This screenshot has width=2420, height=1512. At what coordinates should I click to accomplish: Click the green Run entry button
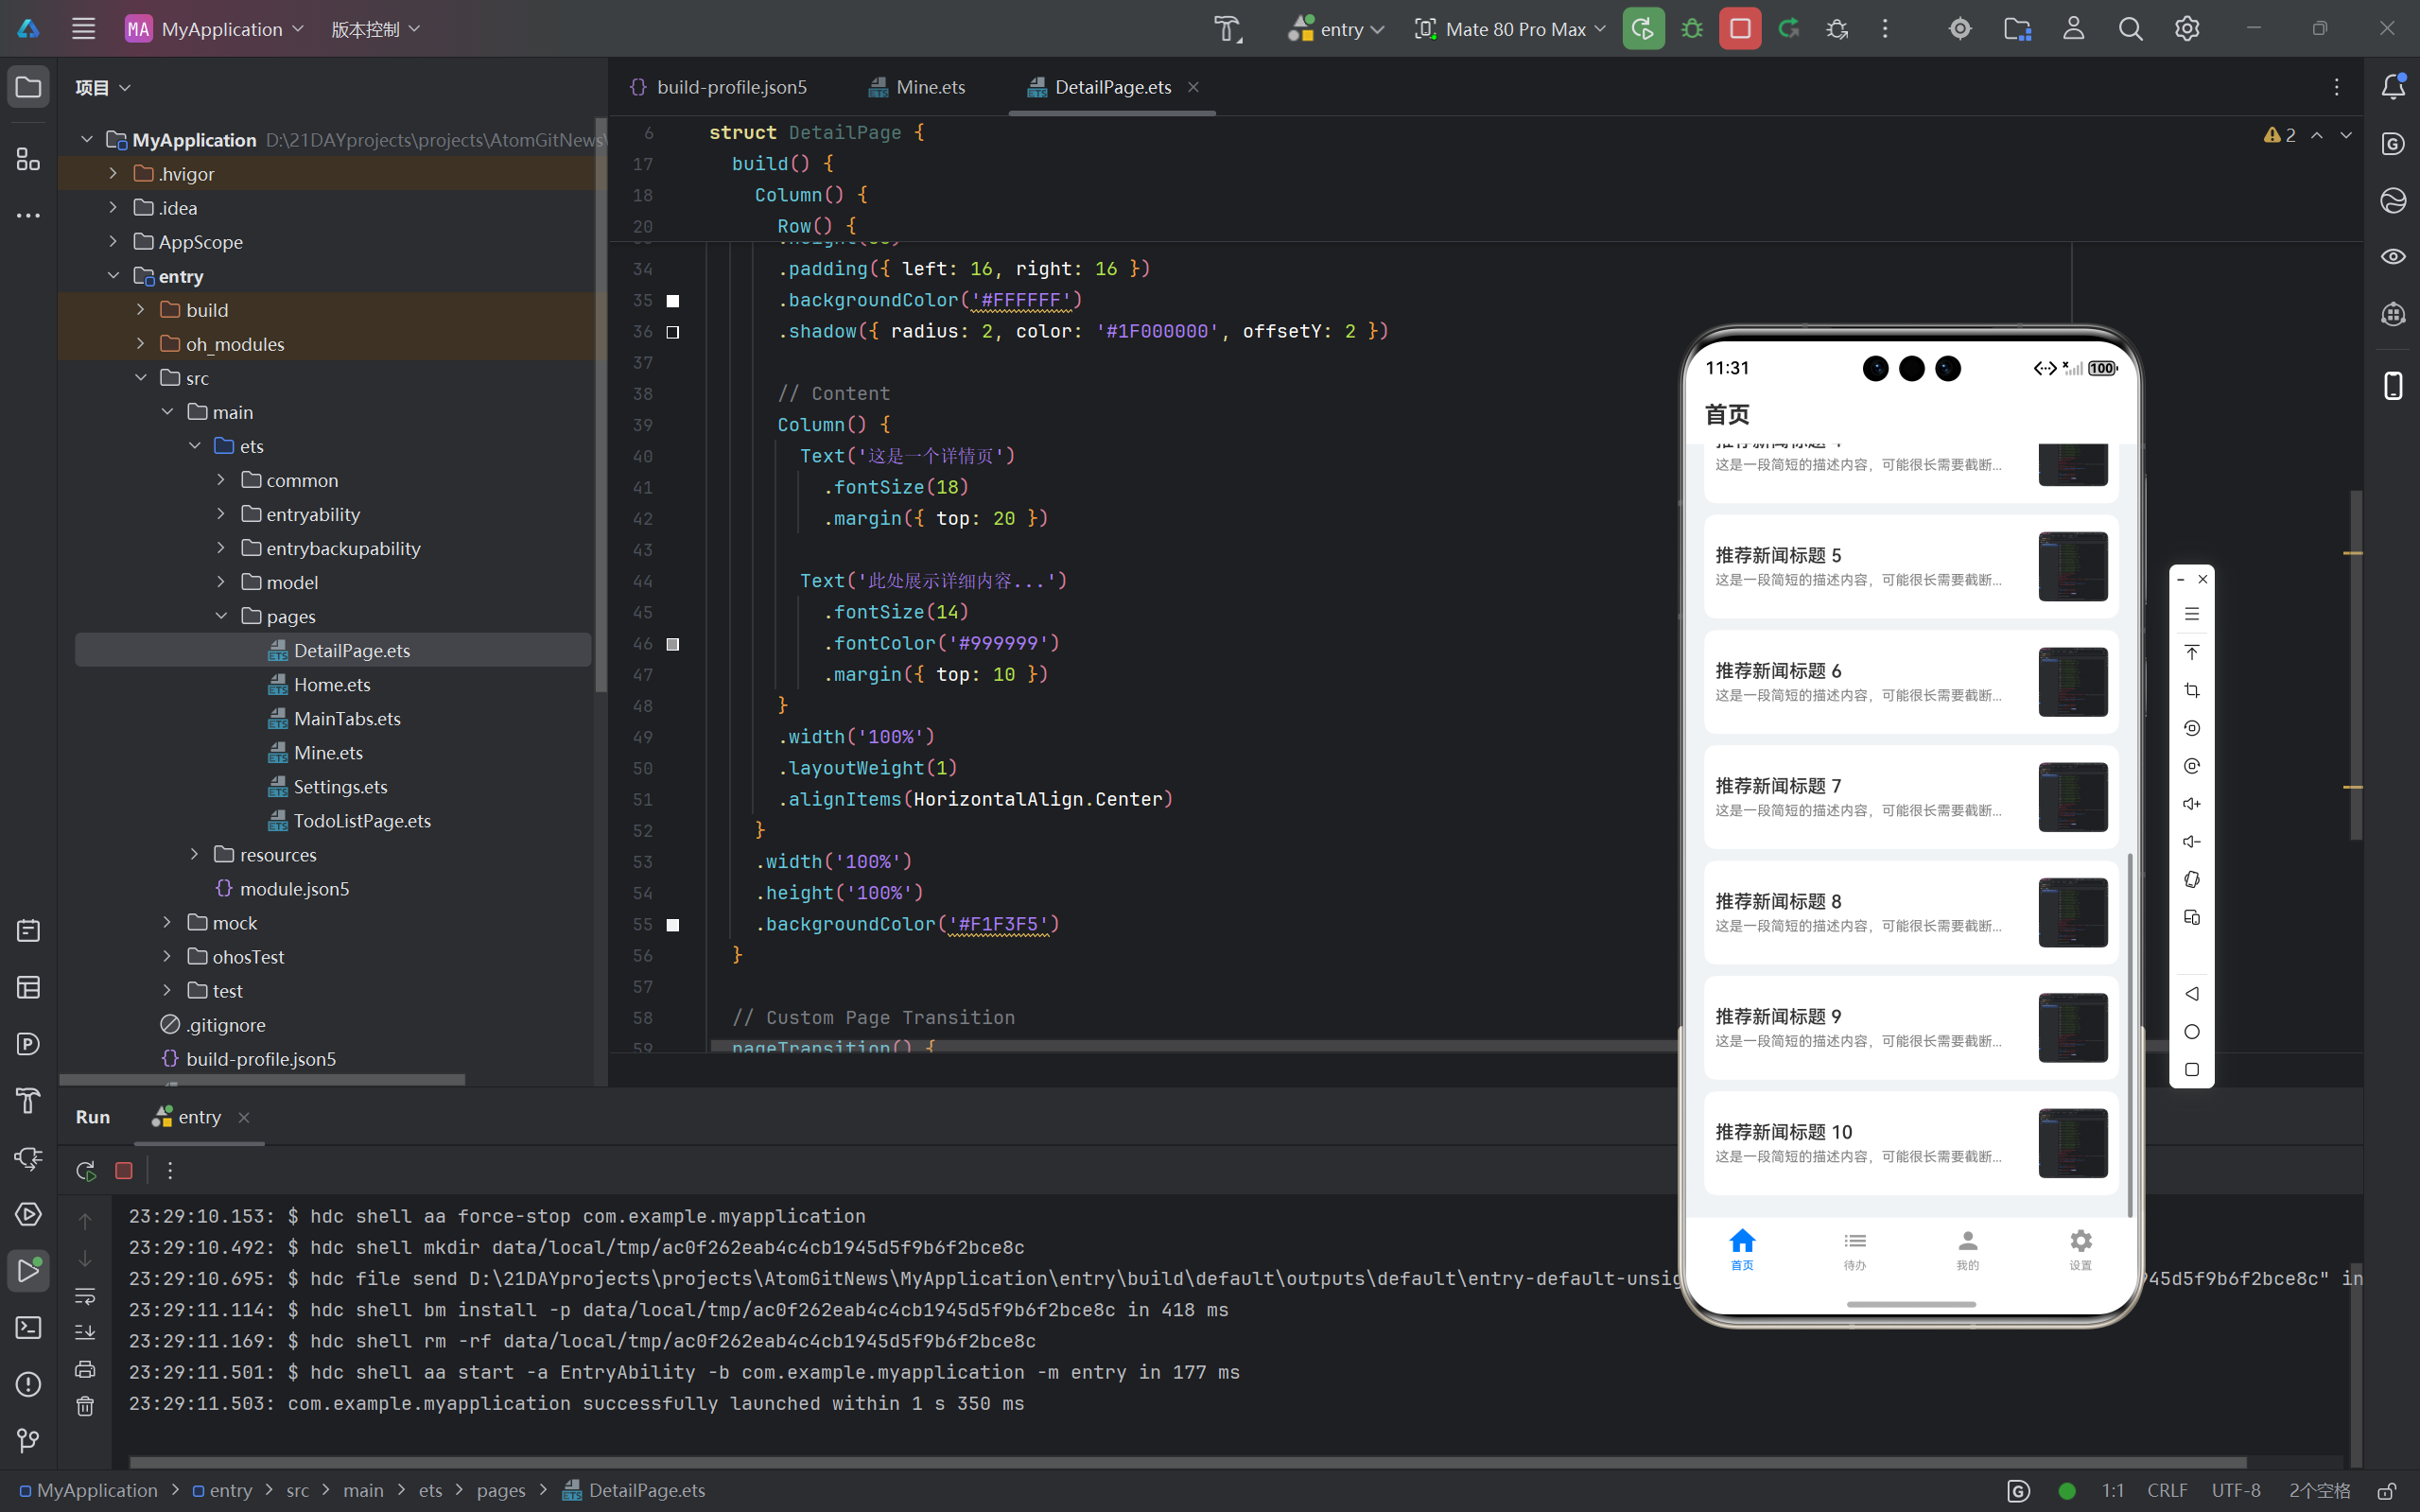tap(1643, 29)
